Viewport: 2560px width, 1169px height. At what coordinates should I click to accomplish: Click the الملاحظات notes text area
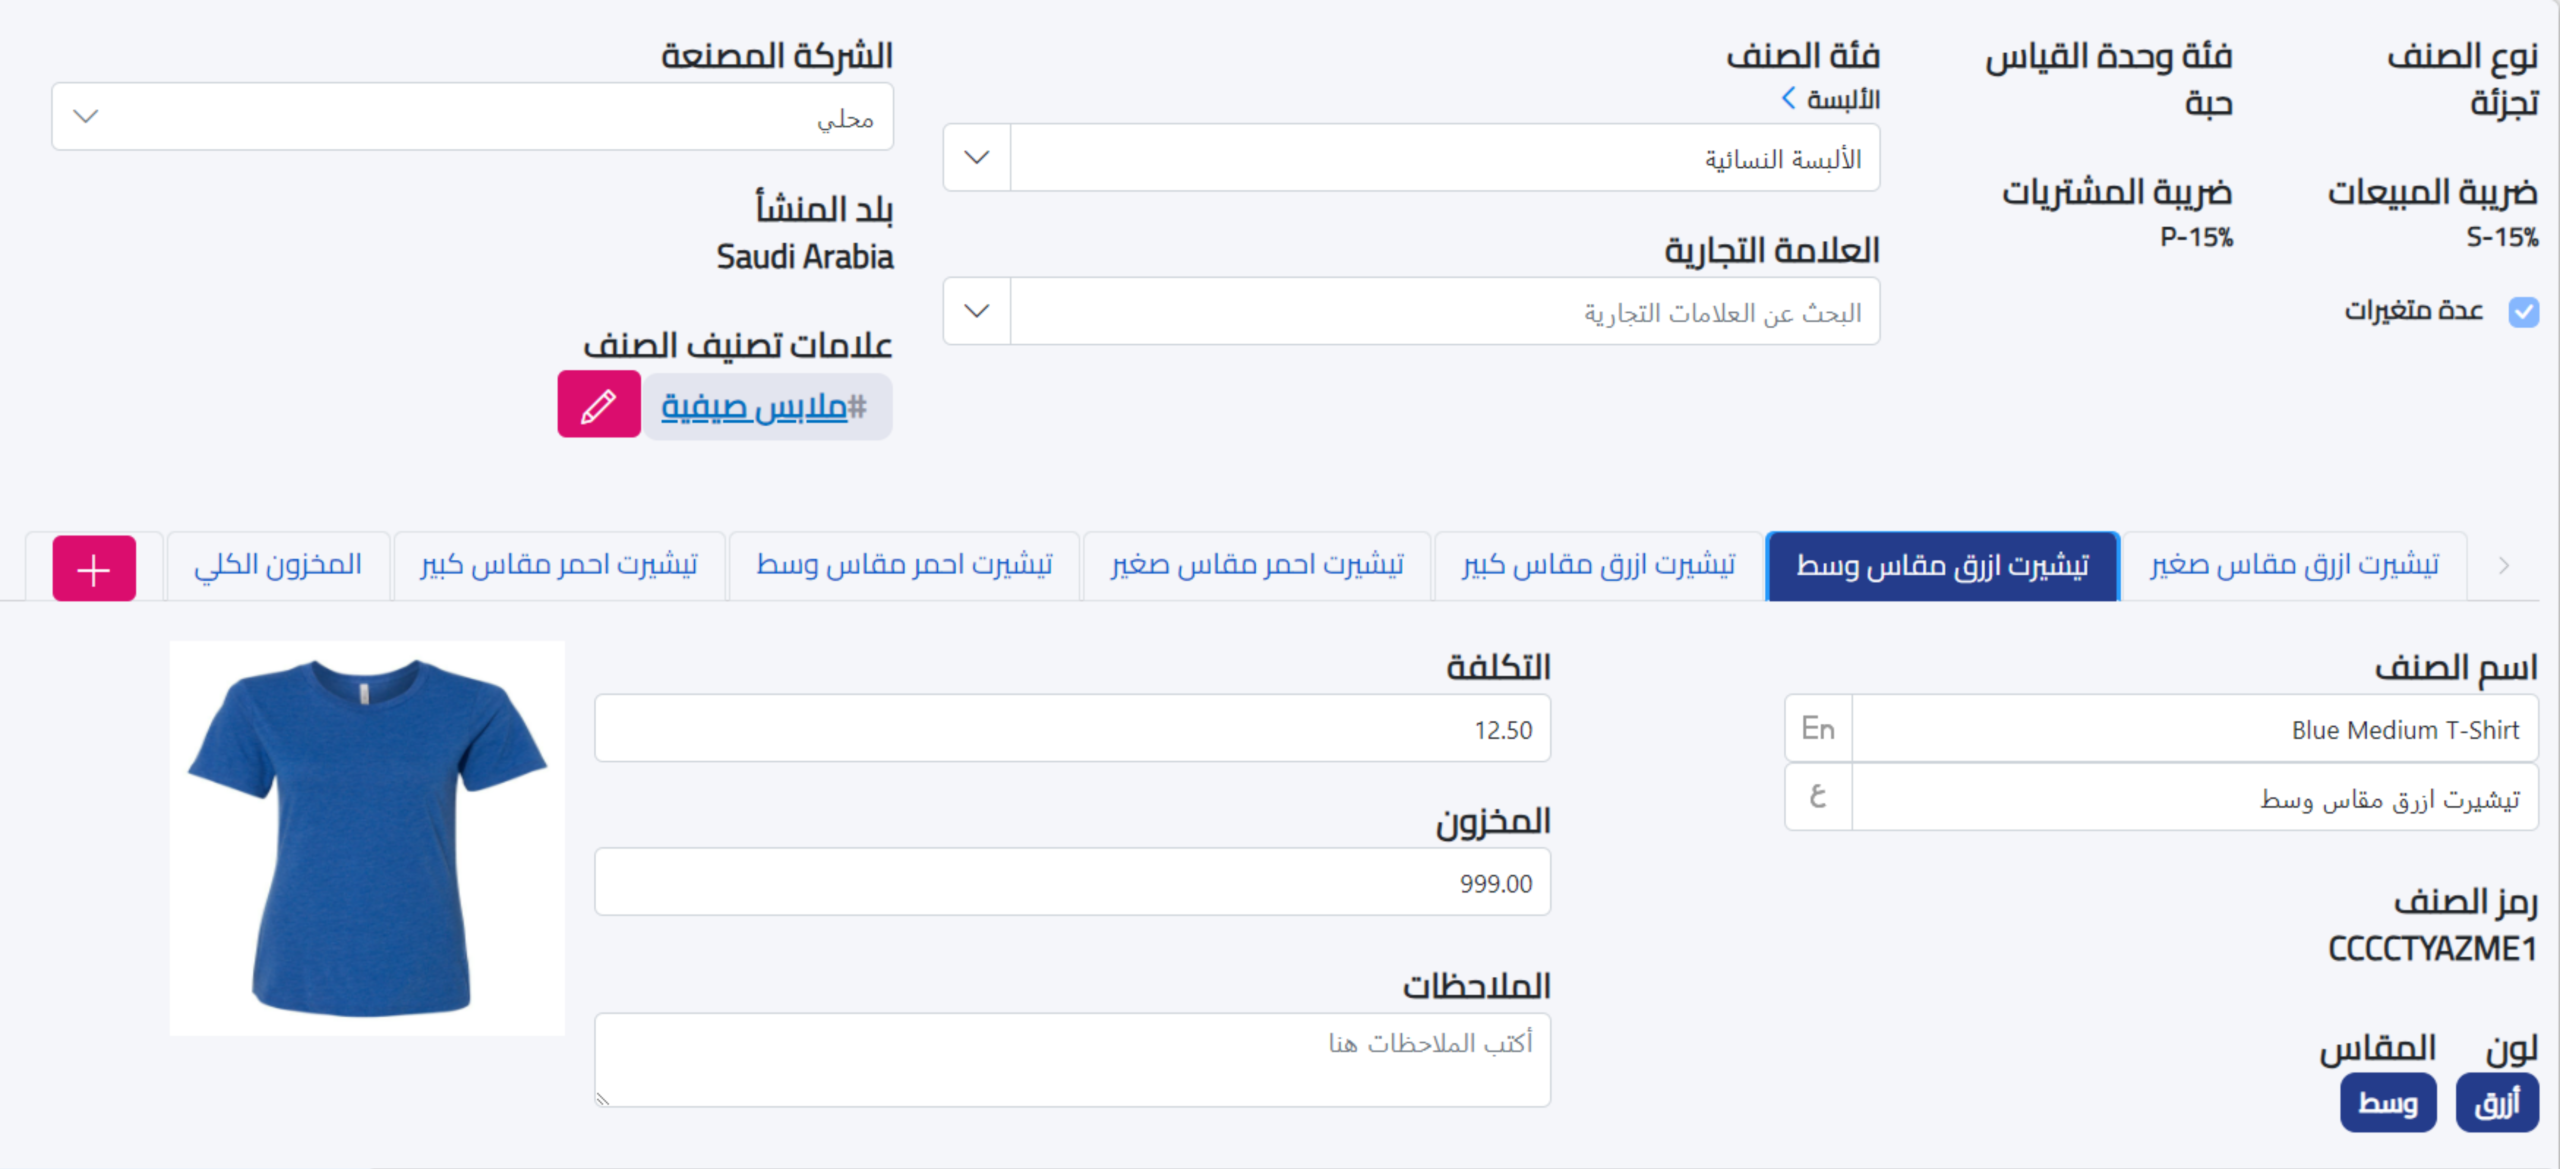point(1072,1060)
